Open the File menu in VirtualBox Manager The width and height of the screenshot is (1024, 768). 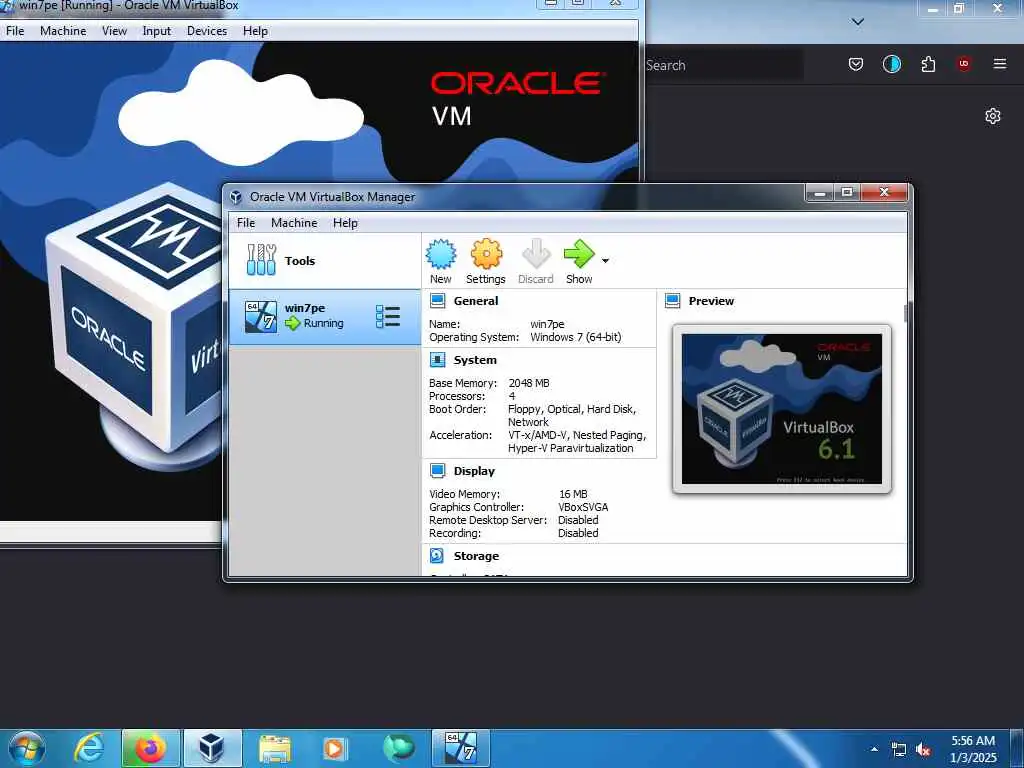point(246,223)
